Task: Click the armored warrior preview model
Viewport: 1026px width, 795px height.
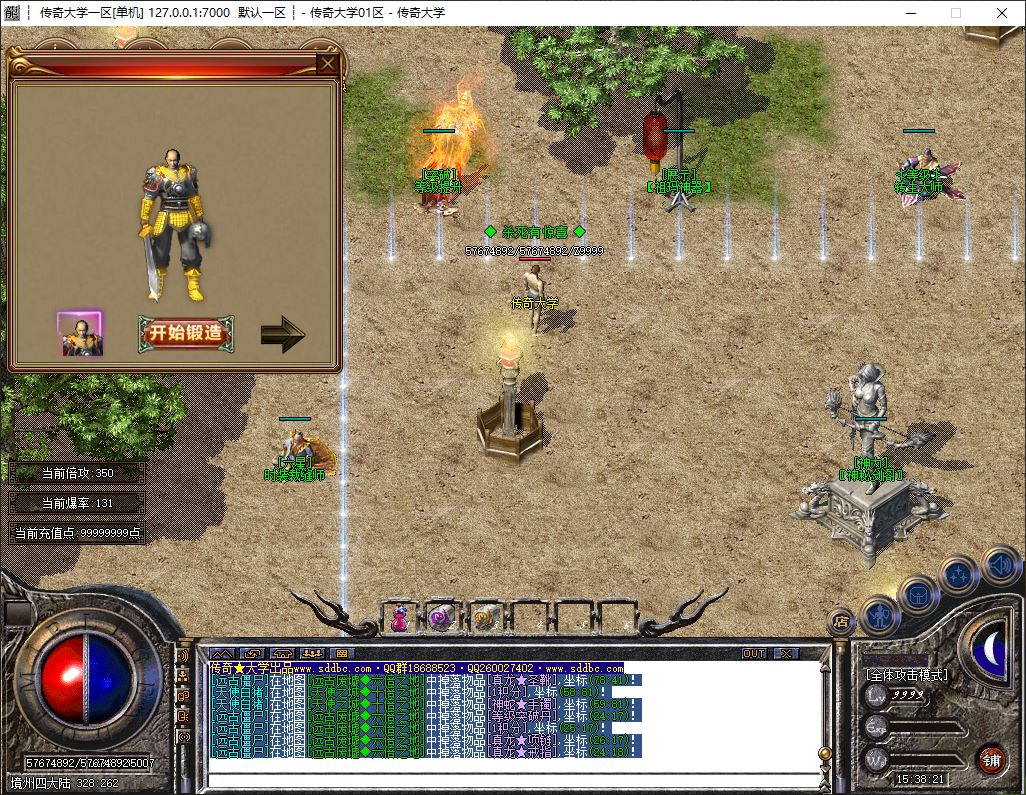Action: (x=173, y=224)
